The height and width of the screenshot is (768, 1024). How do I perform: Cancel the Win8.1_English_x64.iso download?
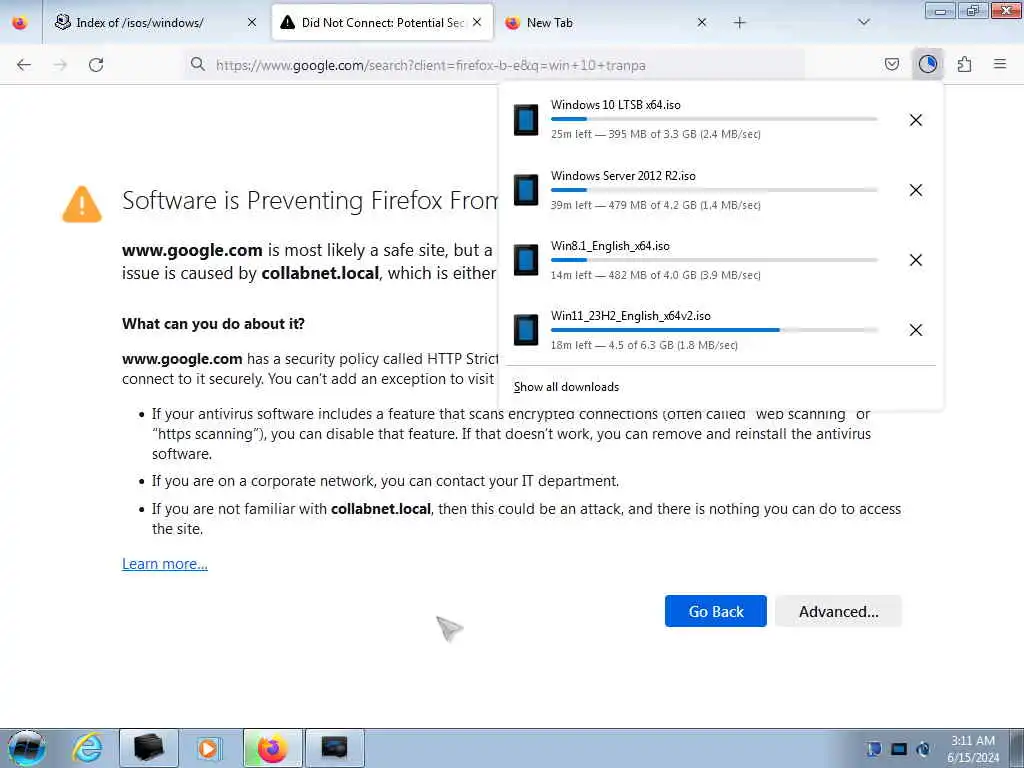[916, 260]
